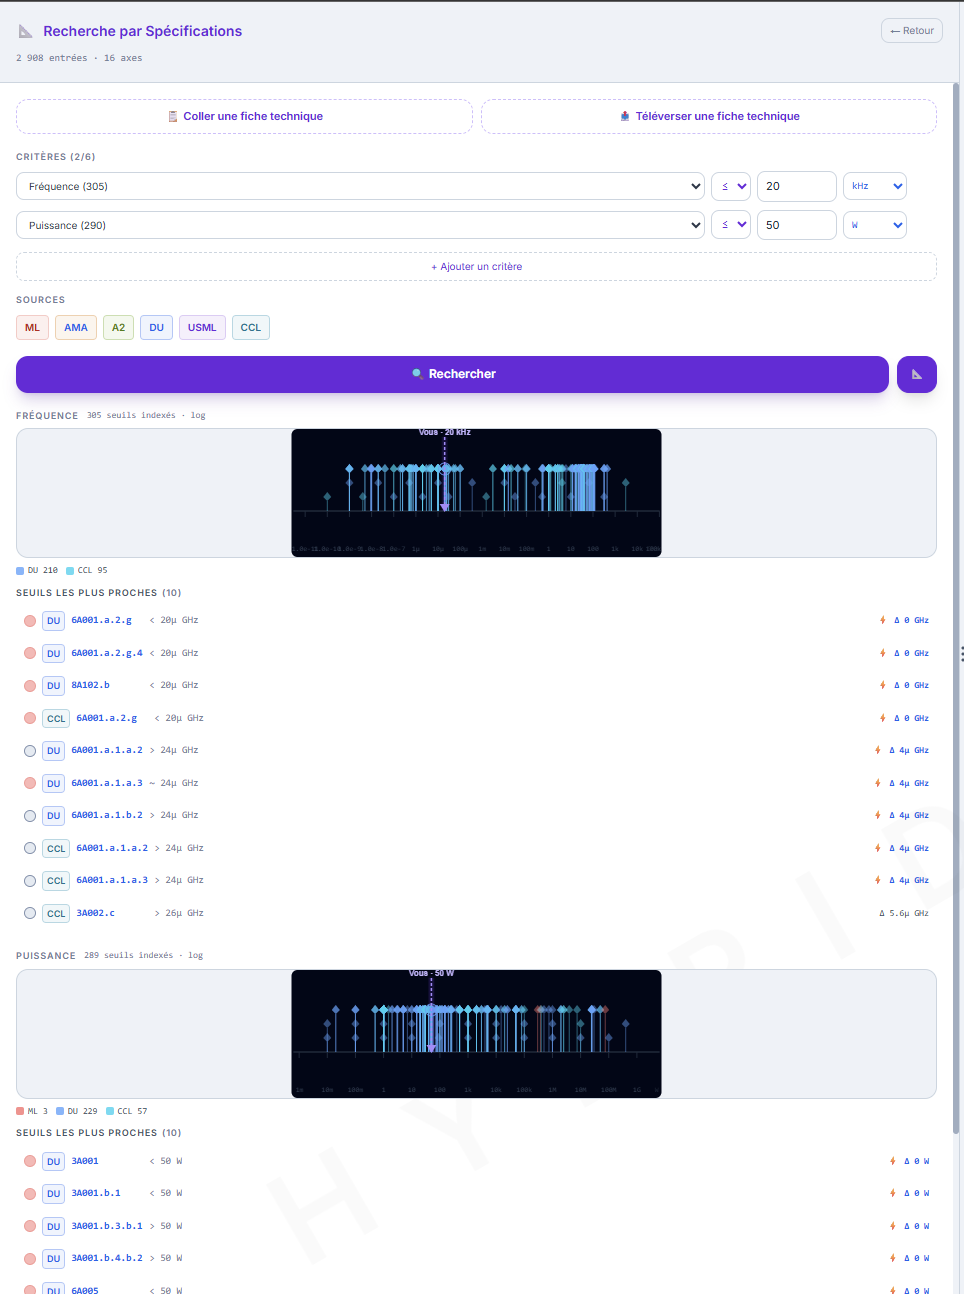The image size is (964, 1294).
Task: Open the W unit dropdown
Action: tap(875, 225)
